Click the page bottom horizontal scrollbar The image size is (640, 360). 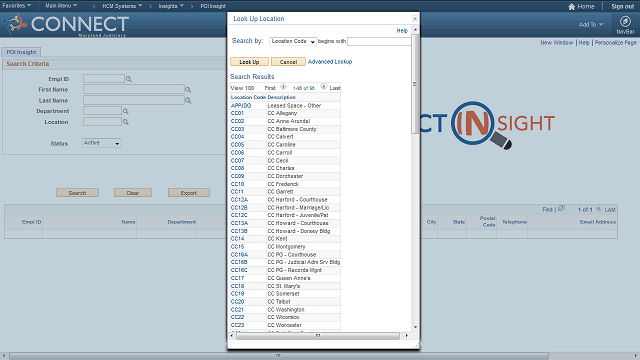[278, 356]
